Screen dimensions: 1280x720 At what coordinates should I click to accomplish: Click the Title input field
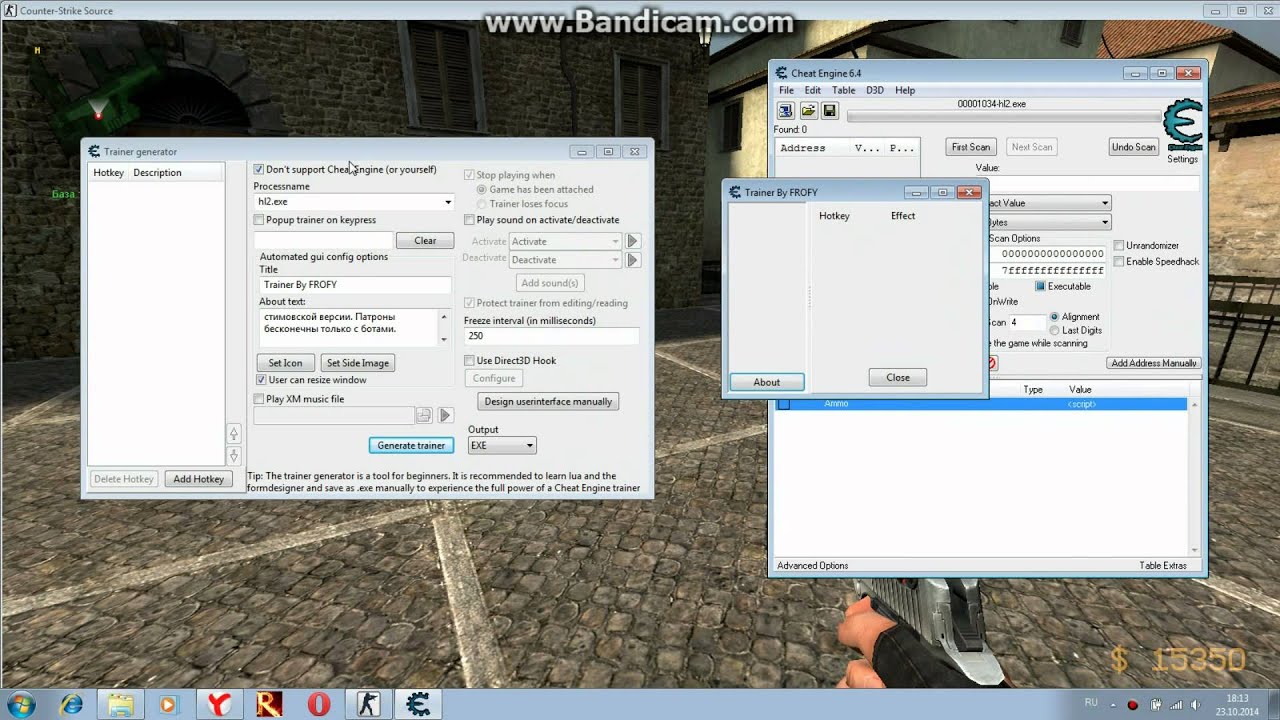click(354, 285)
